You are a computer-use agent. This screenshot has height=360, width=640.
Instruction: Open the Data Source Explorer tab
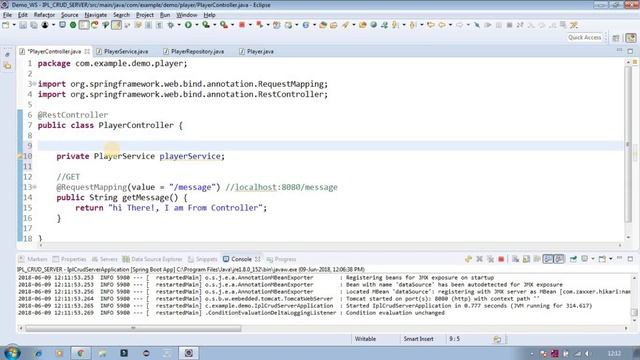coord(152,259)
